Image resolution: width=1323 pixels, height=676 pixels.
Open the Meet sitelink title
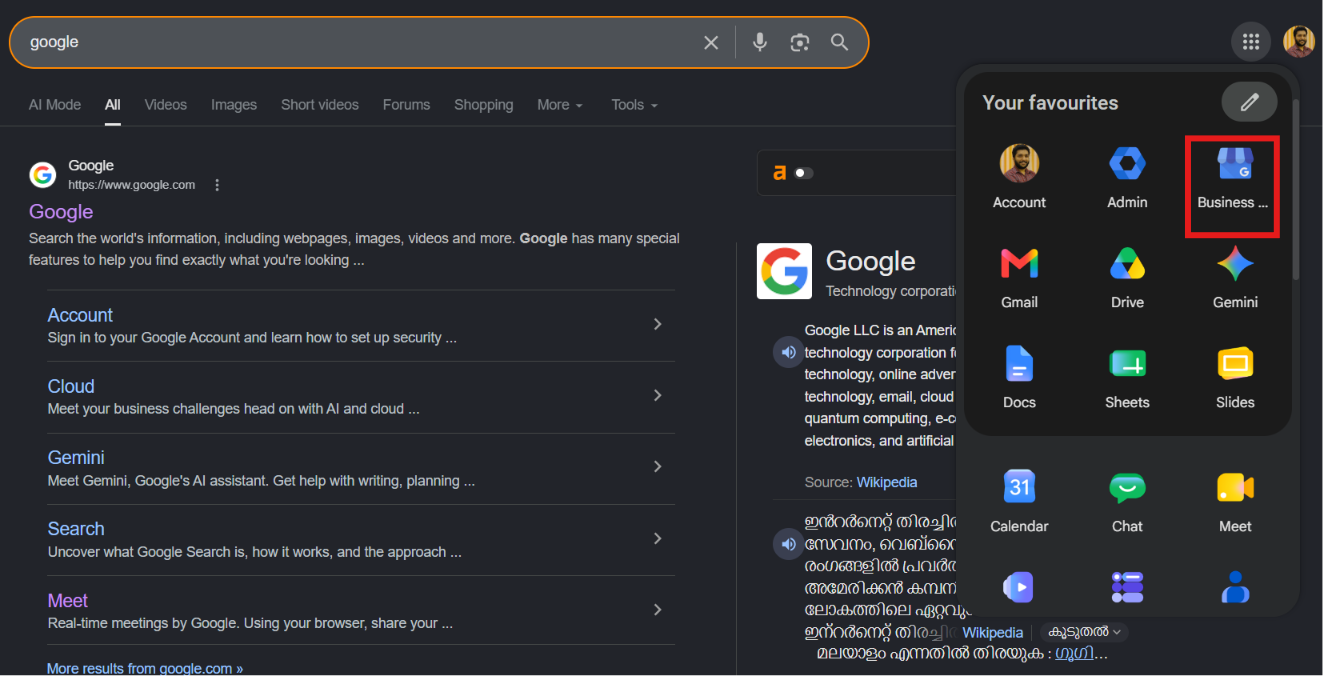click(68, 600)
